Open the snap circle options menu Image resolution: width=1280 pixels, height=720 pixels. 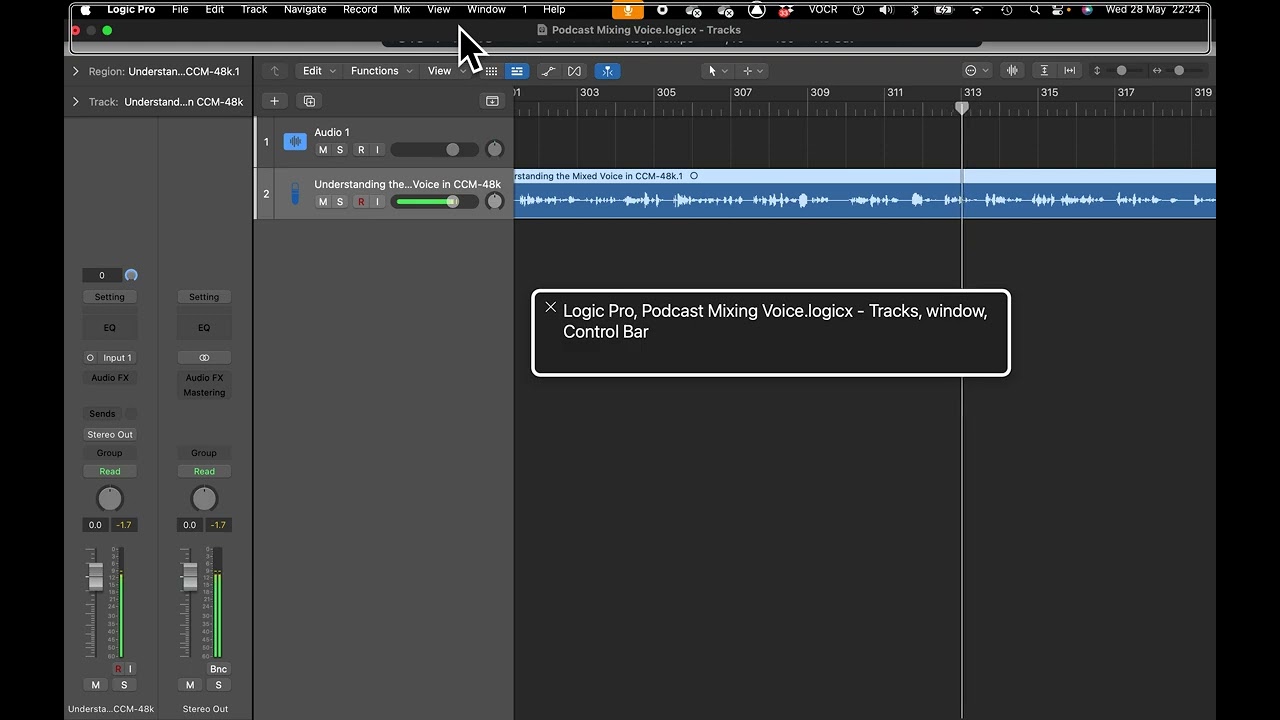(976, 71)
